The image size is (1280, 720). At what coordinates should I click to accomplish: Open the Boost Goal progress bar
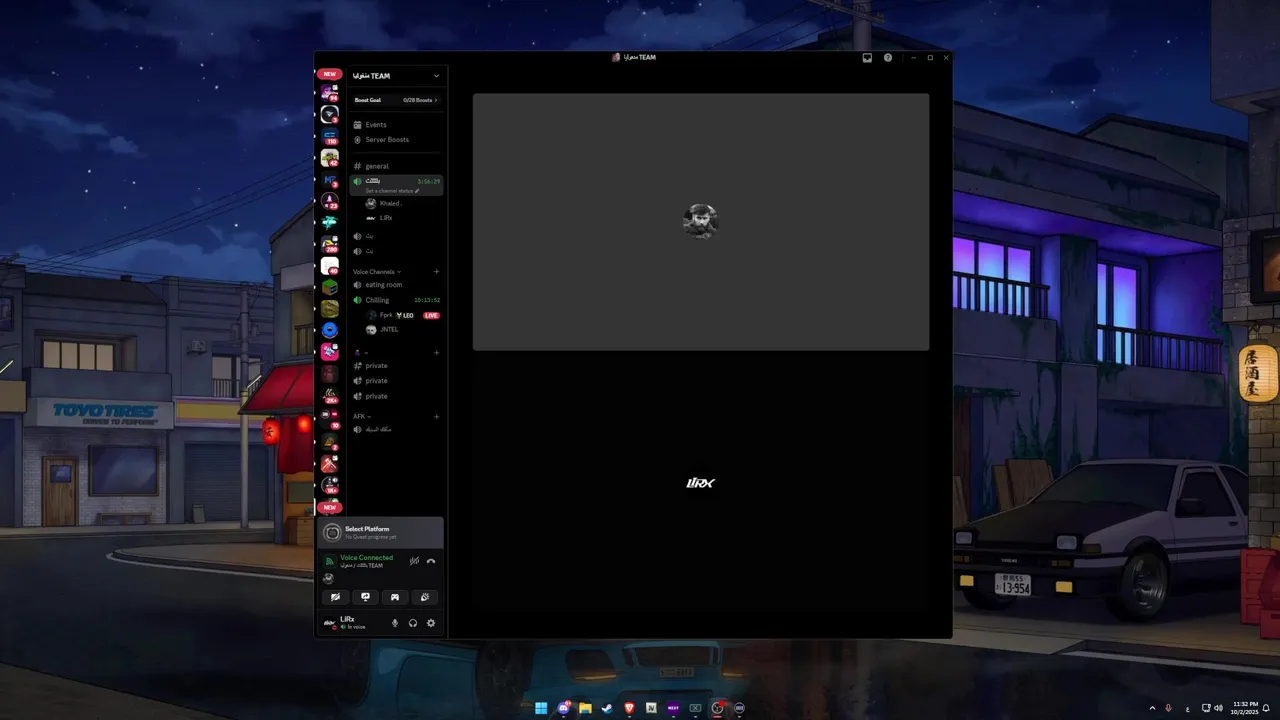click(x=396, y=100)
